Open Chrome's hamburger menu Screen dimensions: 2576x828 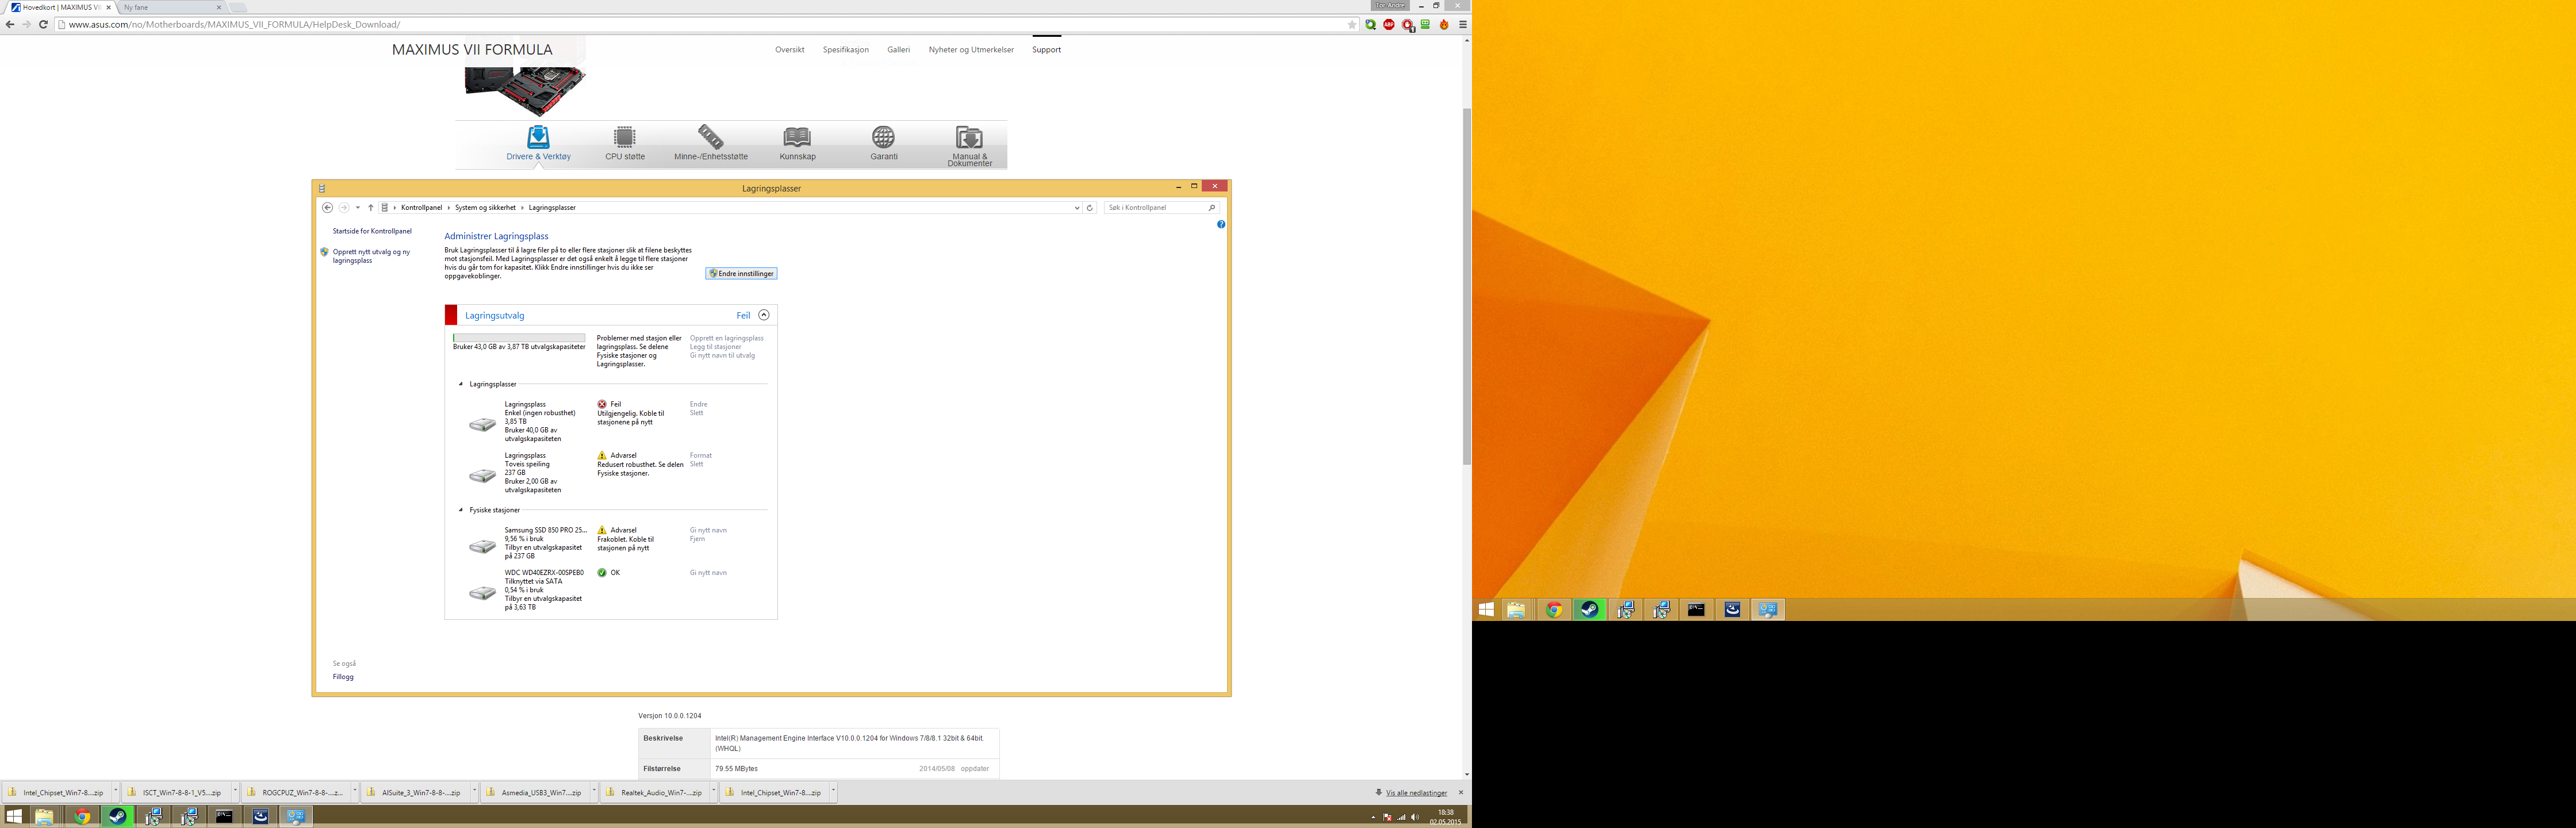pos(1462,24)
